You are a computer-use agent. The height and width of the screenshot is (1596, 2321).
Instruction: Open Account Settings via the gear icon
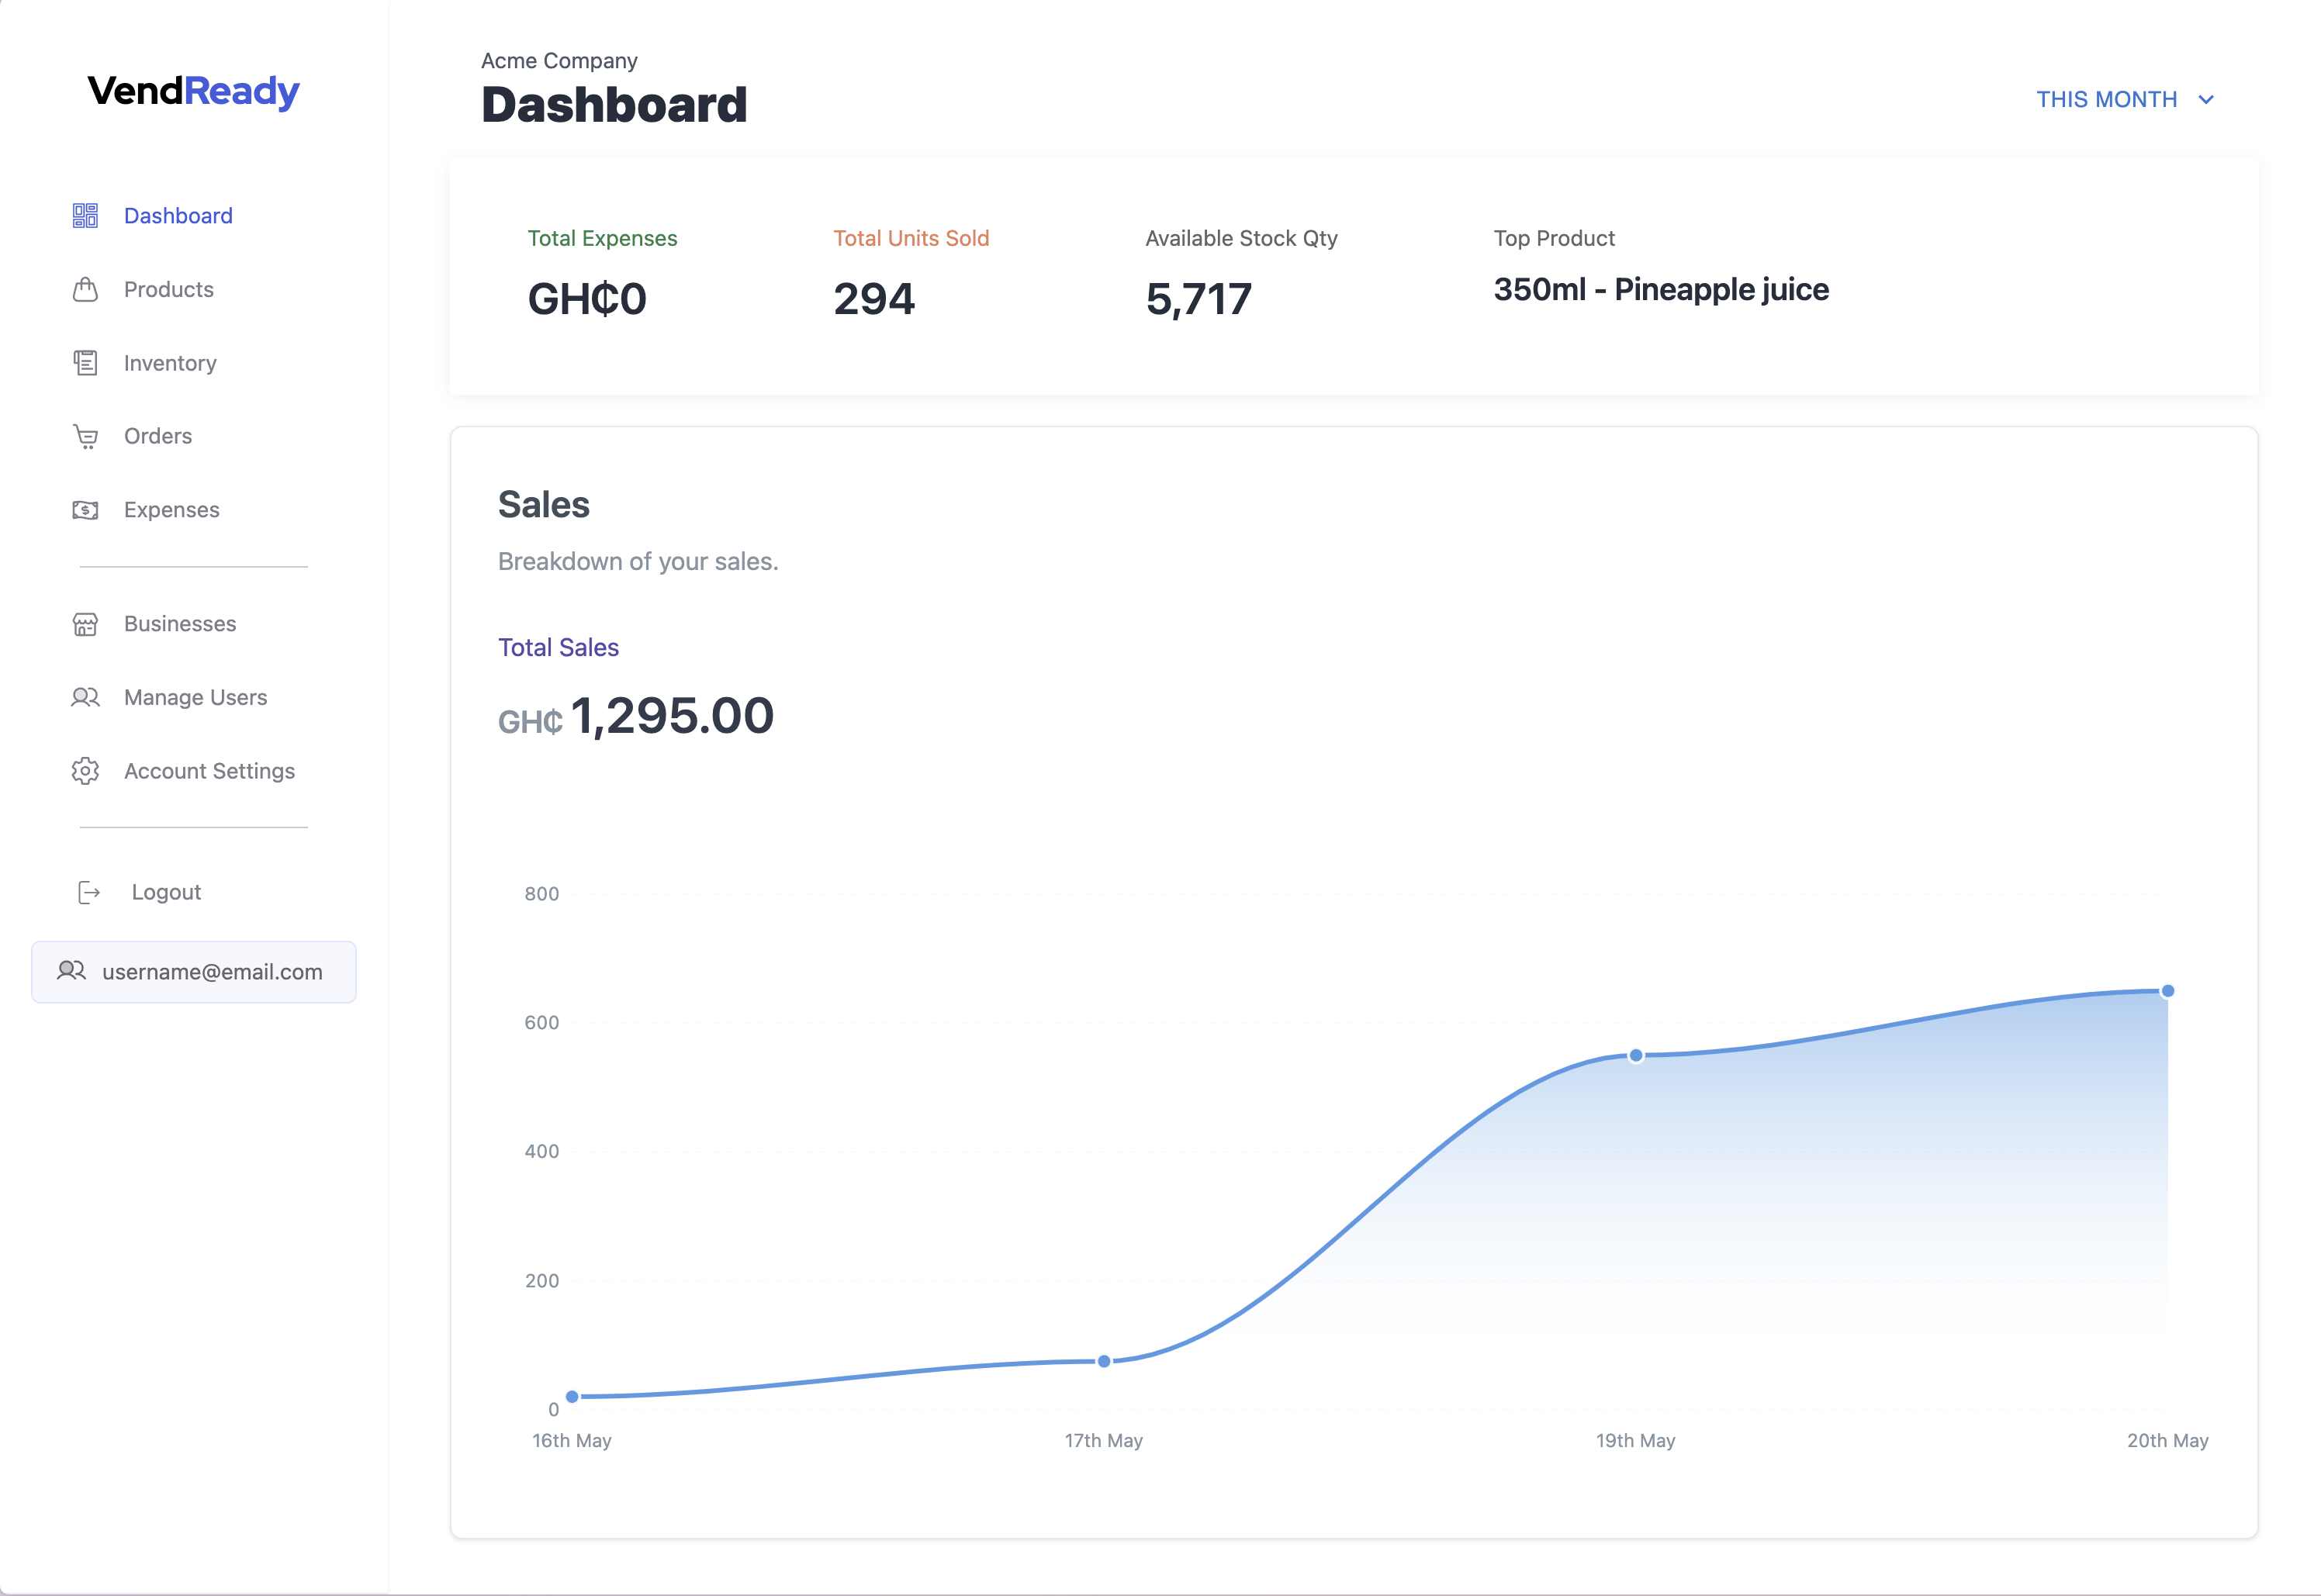[x=85, y=770]
